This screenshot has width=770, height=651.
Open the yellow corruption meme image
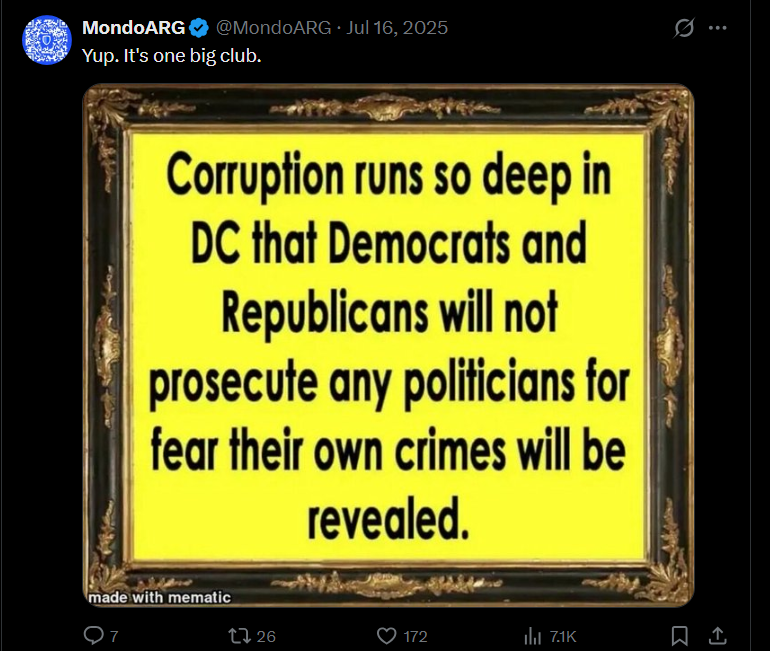(x=388, y=346)
